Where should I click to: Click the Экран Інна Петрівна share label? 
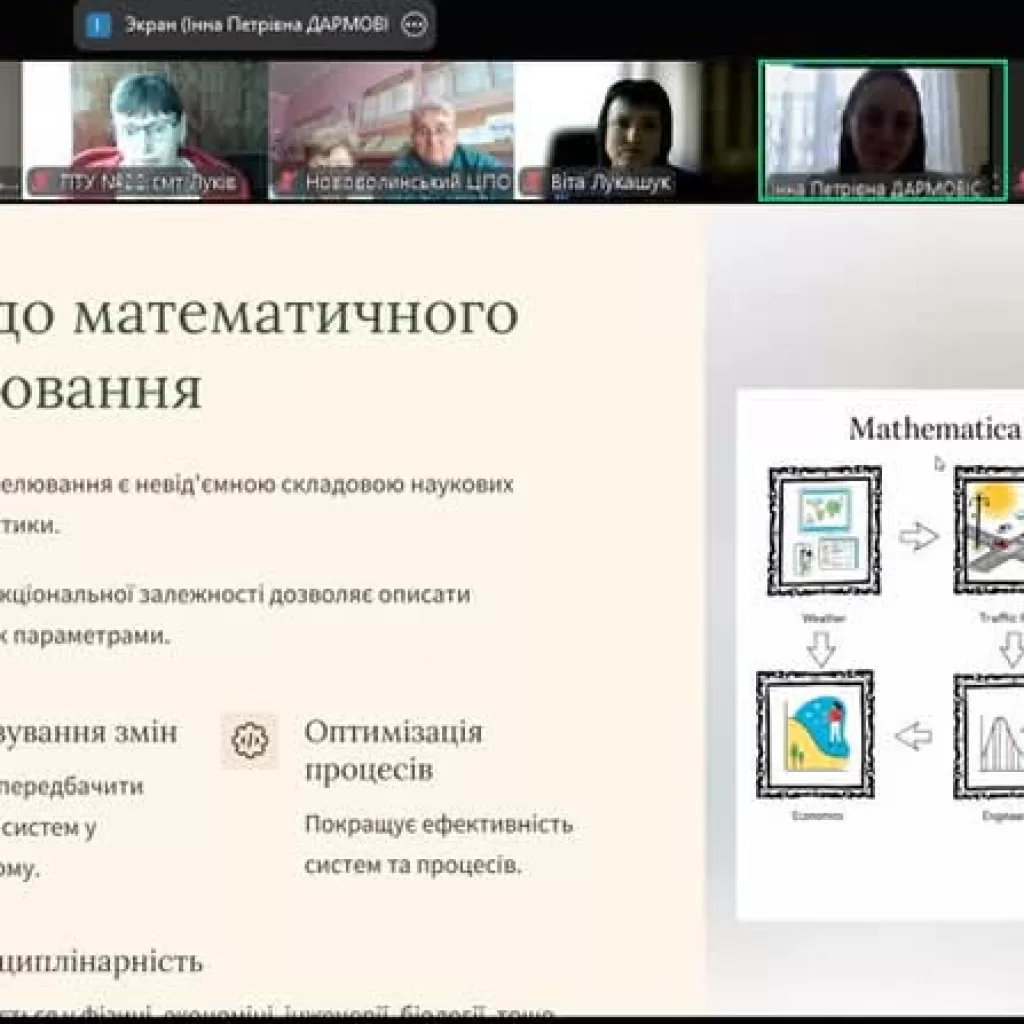[x=256, y=25]
